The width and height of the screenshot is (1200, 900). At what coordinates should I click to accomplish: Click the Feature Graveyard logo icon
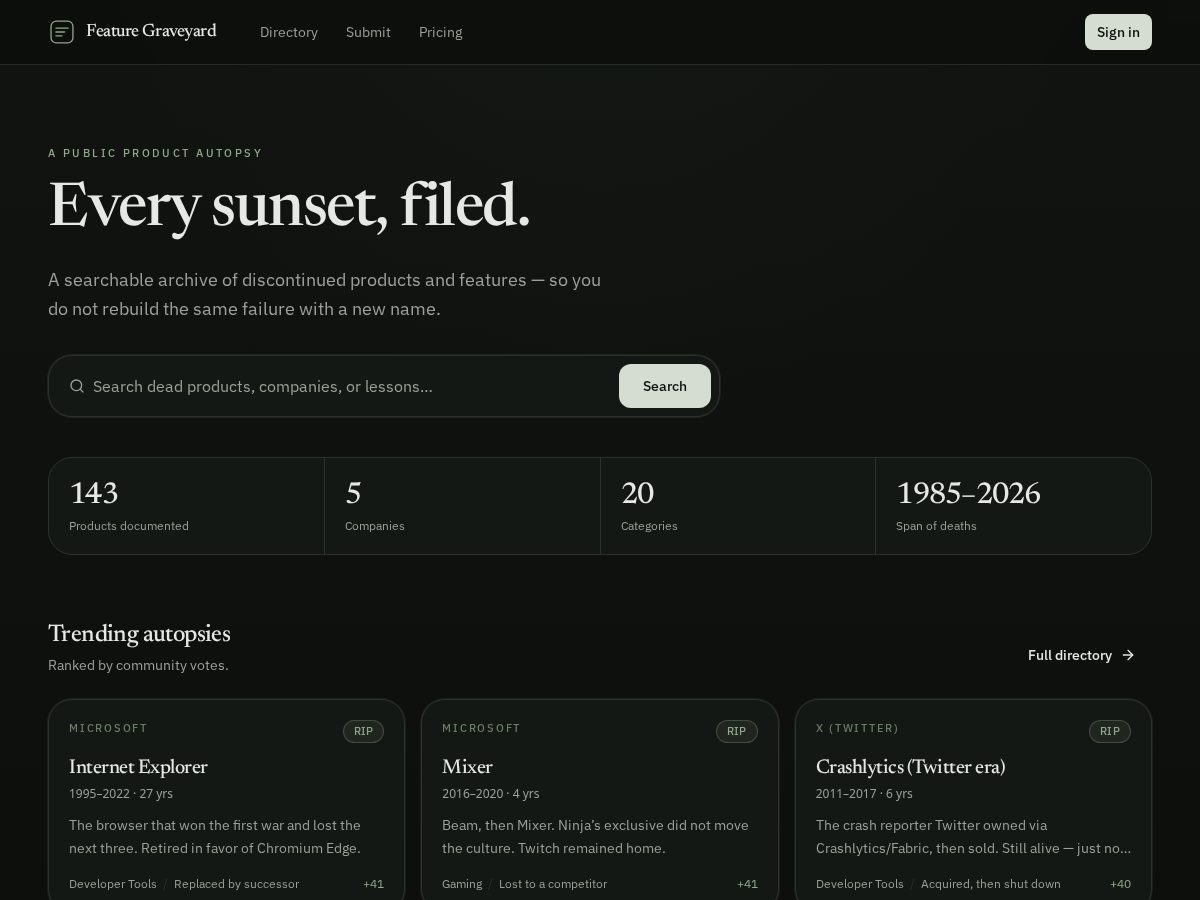62,32
